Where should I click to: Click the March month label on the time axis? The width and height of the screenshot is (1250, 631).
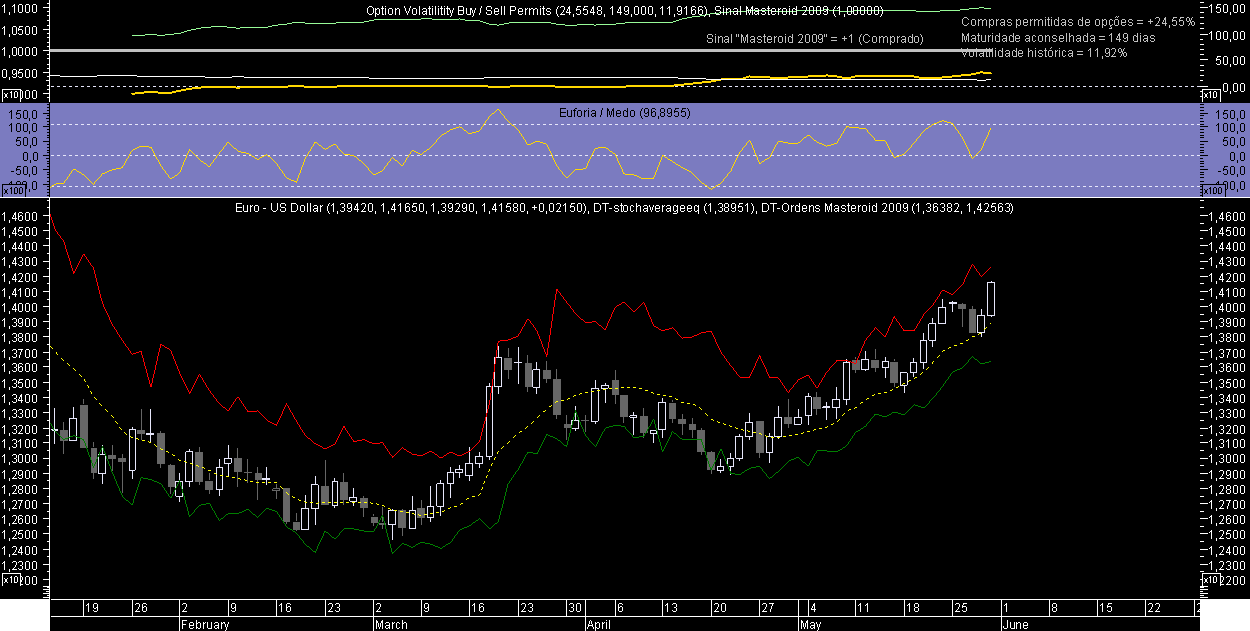[390, 624]
